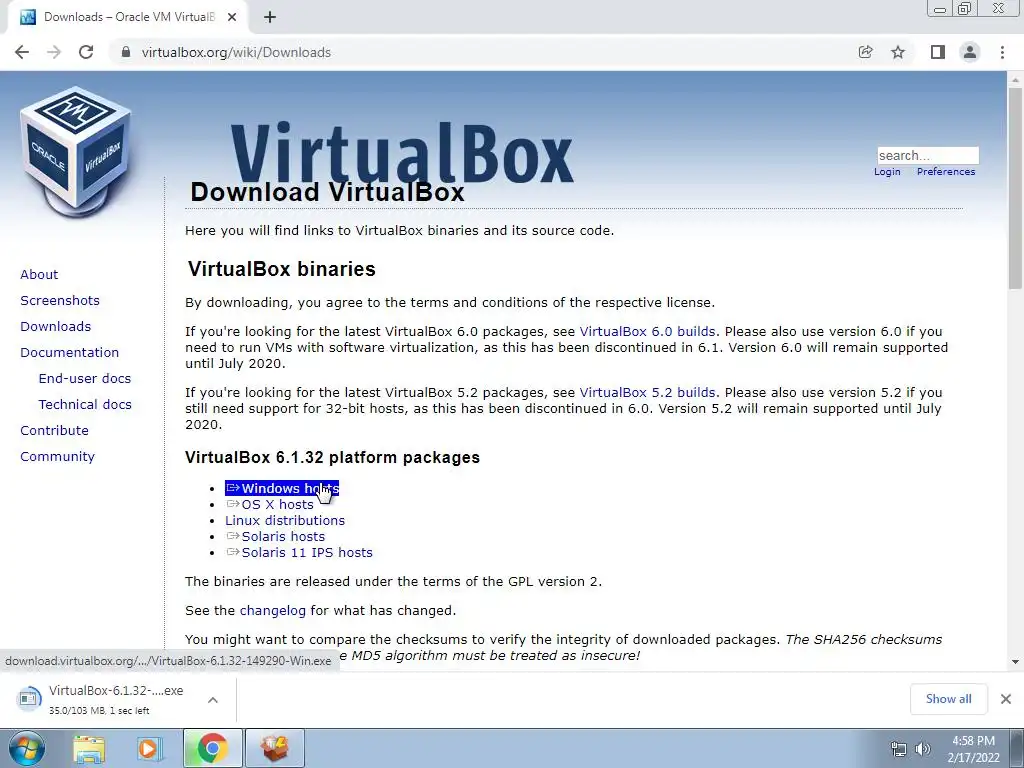Viewport: 1024px width, 768px height.
Task: Click the padlock site info icon
Action: pos(126,52)
